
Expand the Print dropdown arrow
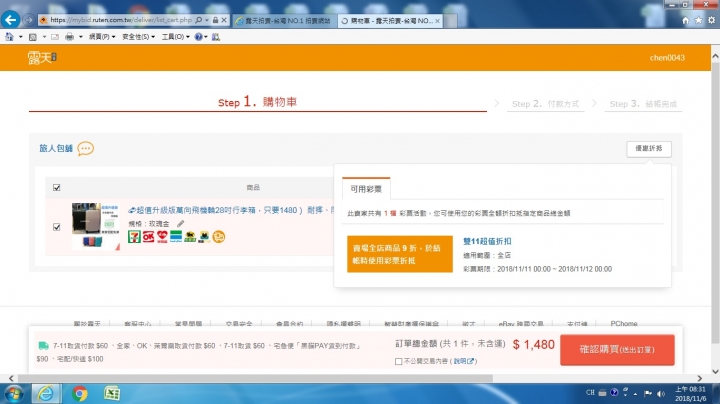pyautogui.click(x=80, y=37)
